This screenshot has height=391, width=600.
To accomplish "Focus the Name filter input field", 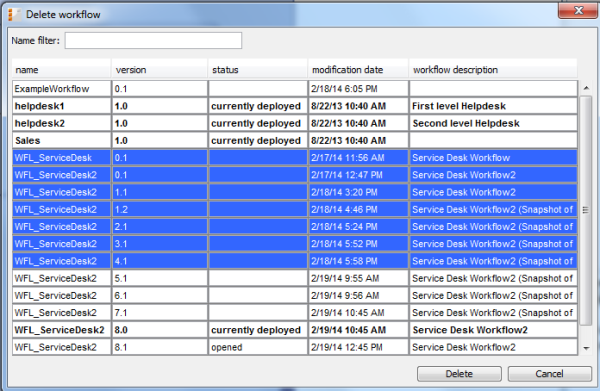I will click(153, 41).
